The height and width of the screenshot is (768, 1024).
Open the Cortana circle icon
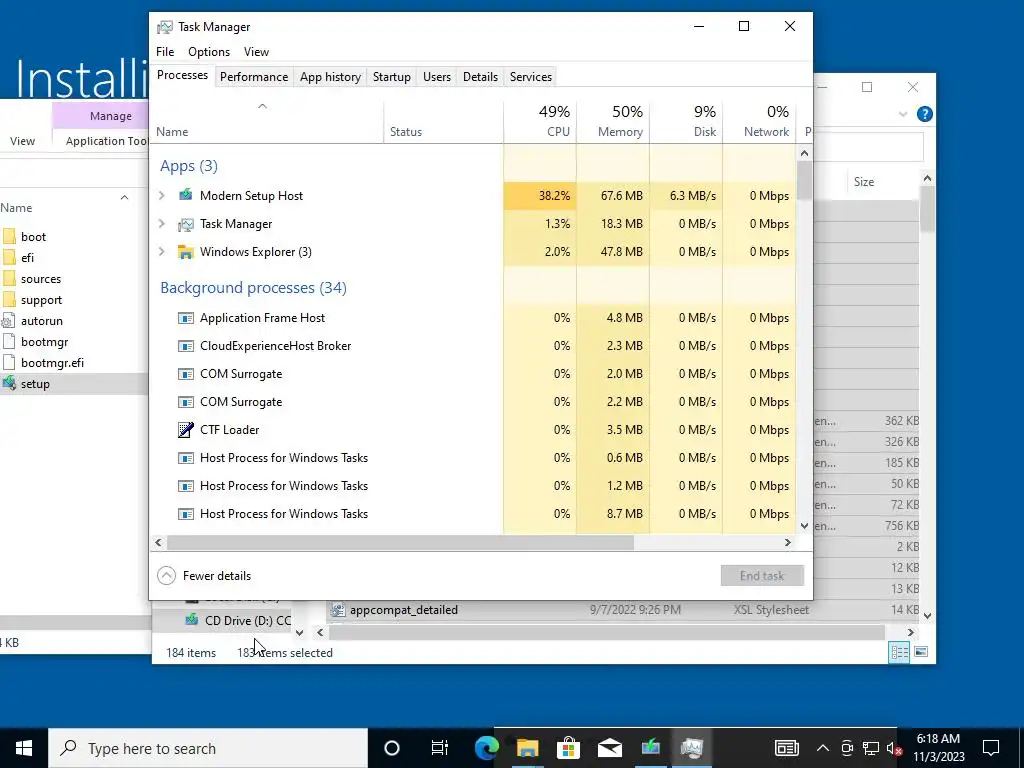tap(392, 748)
